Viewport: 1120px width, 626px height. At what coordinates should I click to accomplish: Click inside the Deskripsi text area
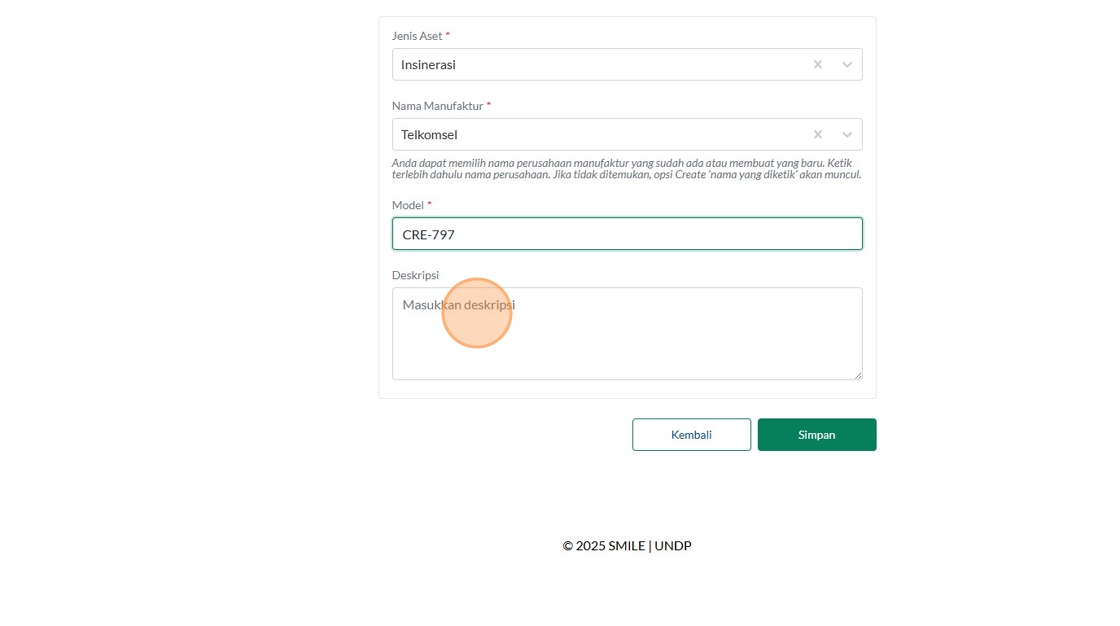(x=627, y=340)
